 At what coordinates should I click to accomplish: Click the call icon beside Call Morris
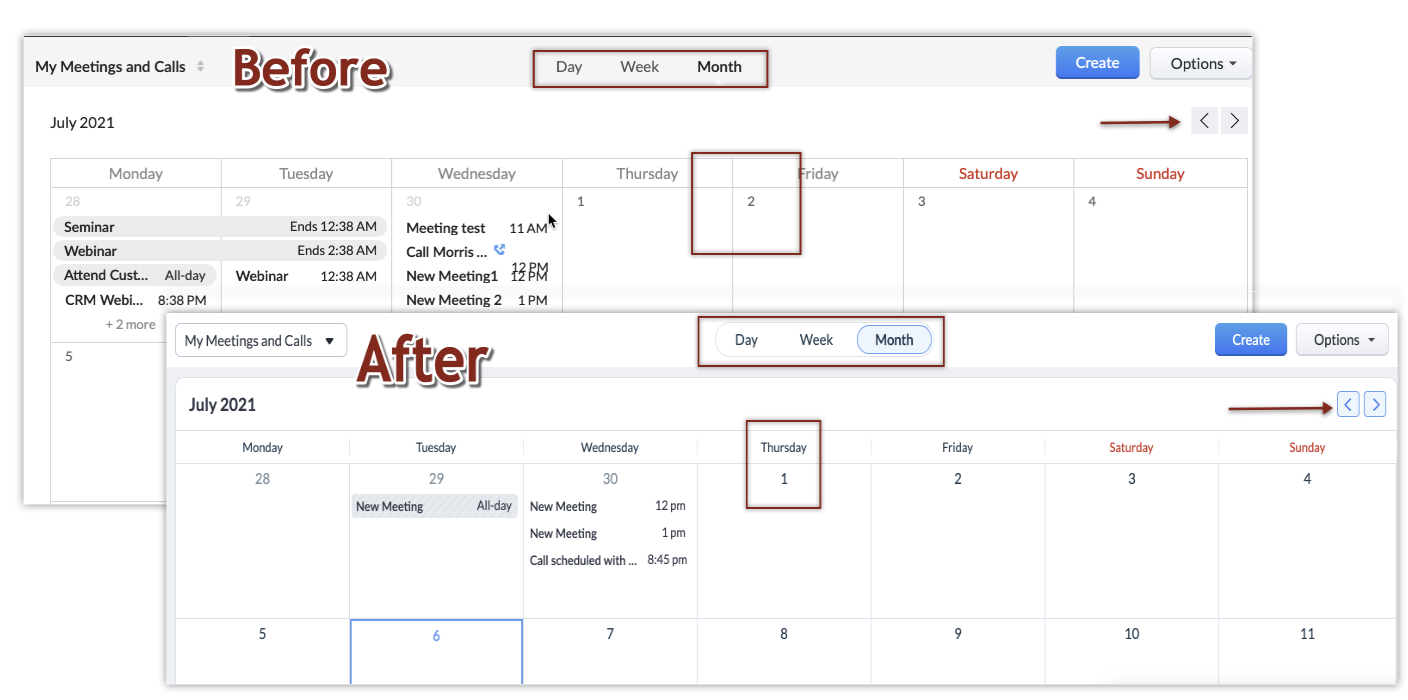point(500,250)
